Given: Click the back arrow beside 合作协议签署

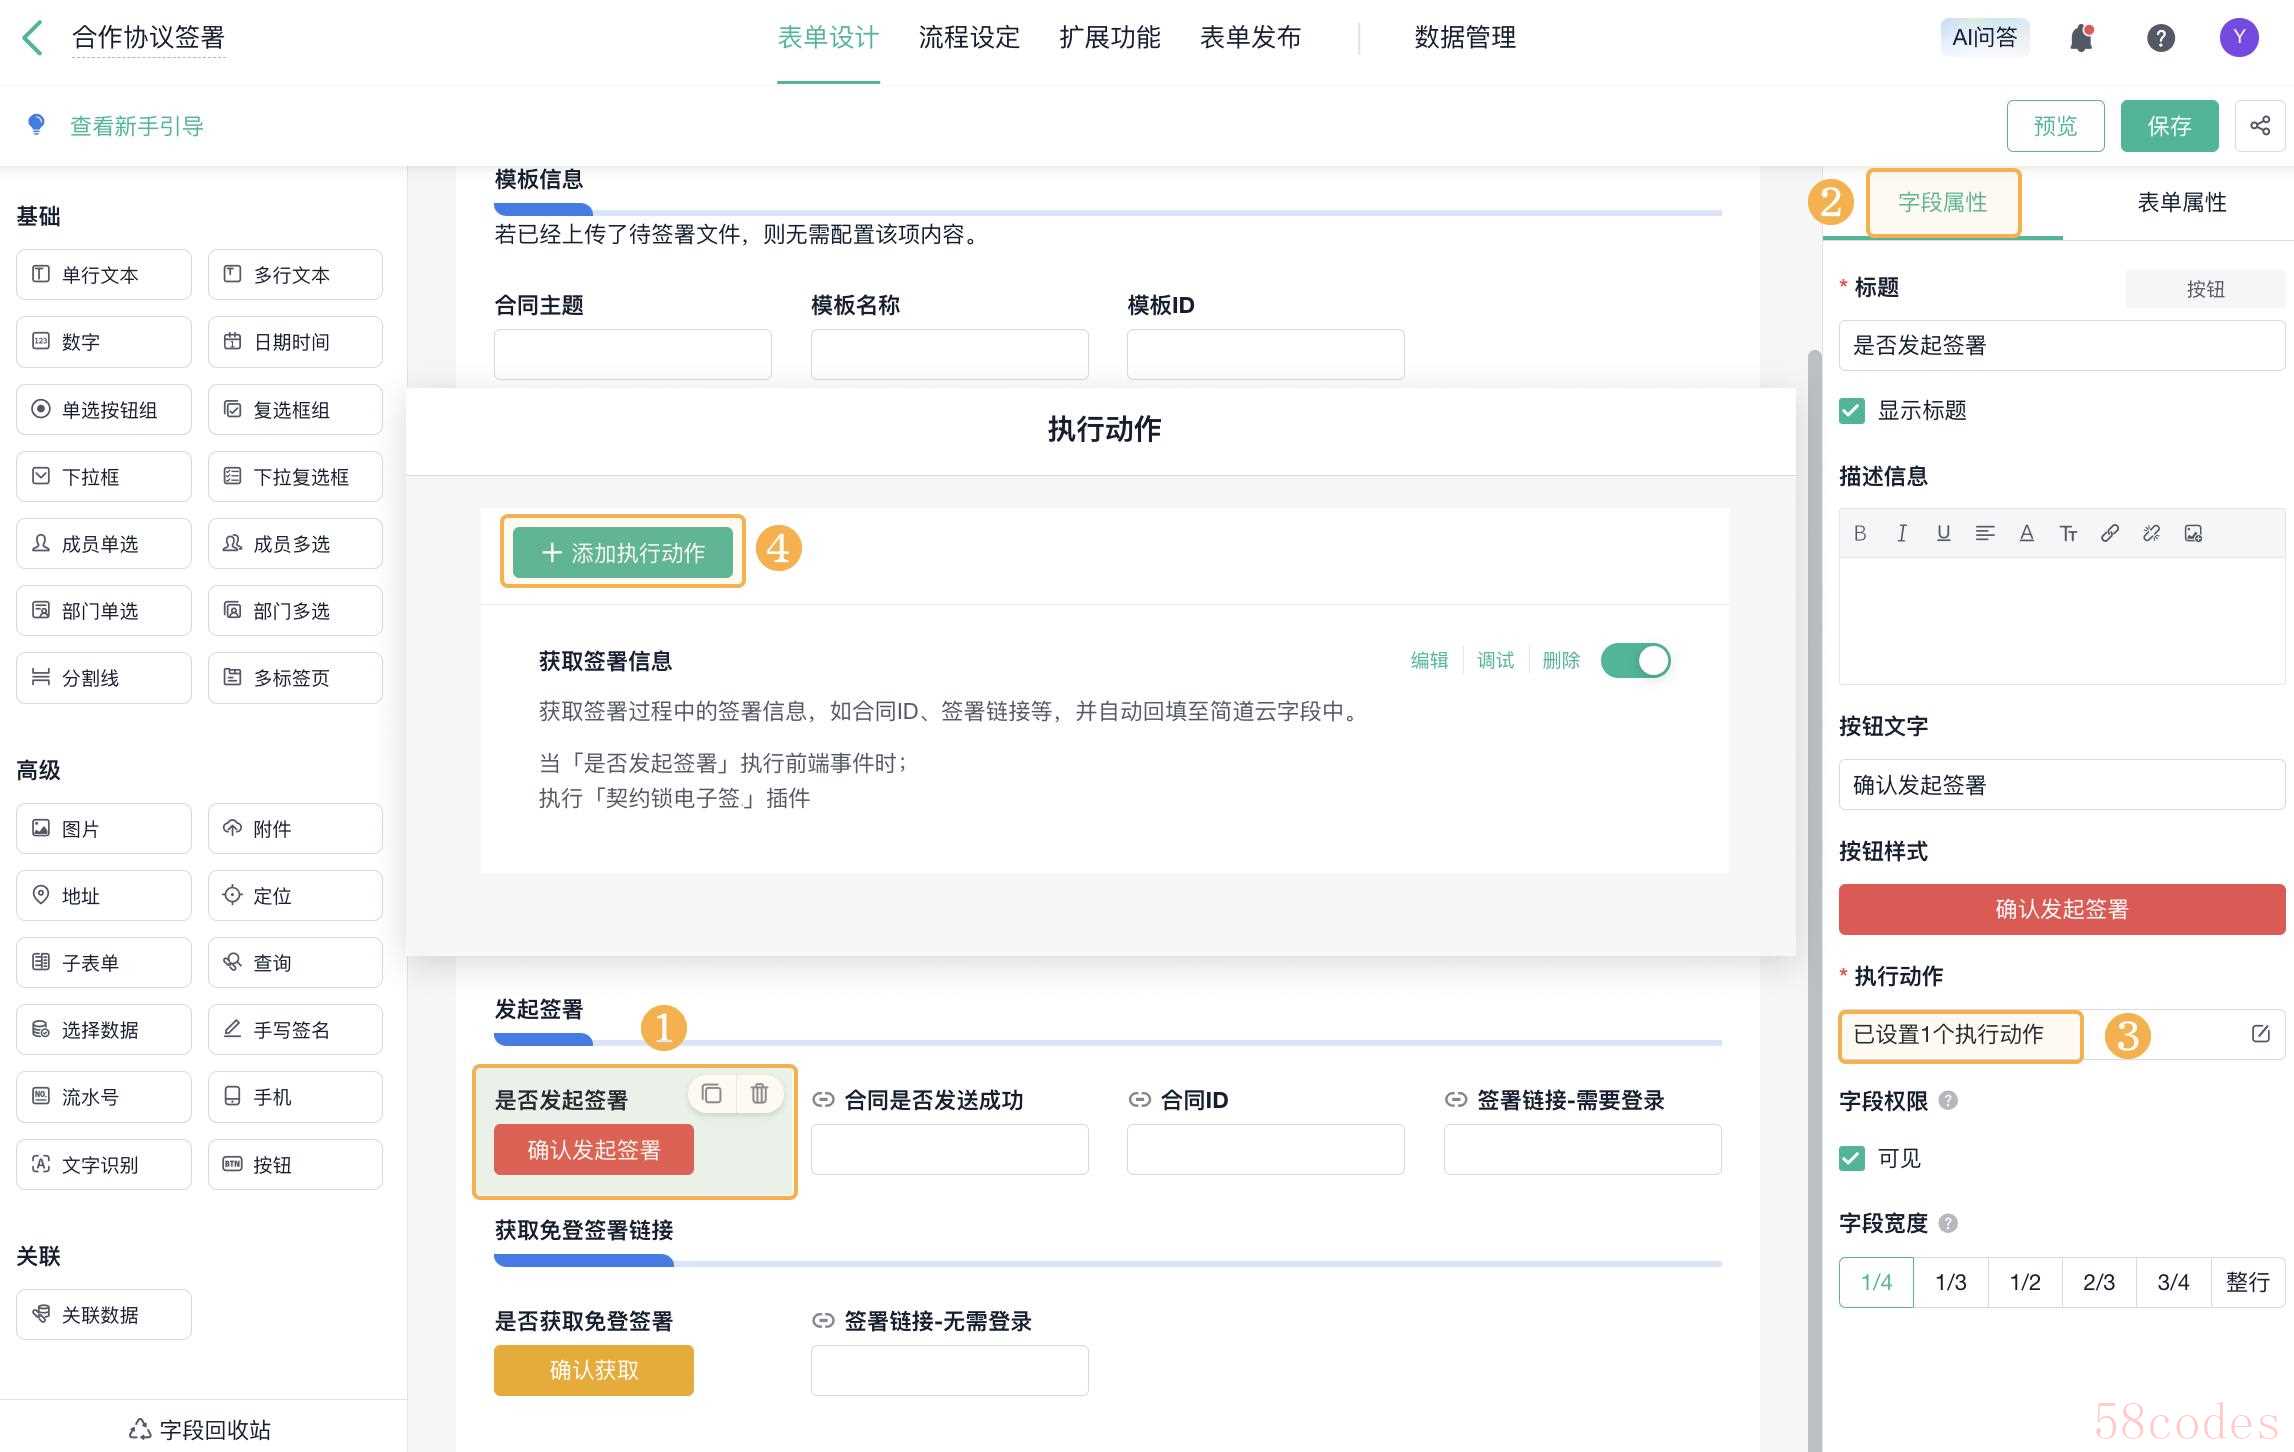Looking at the screenshot, I should [33, 38].
